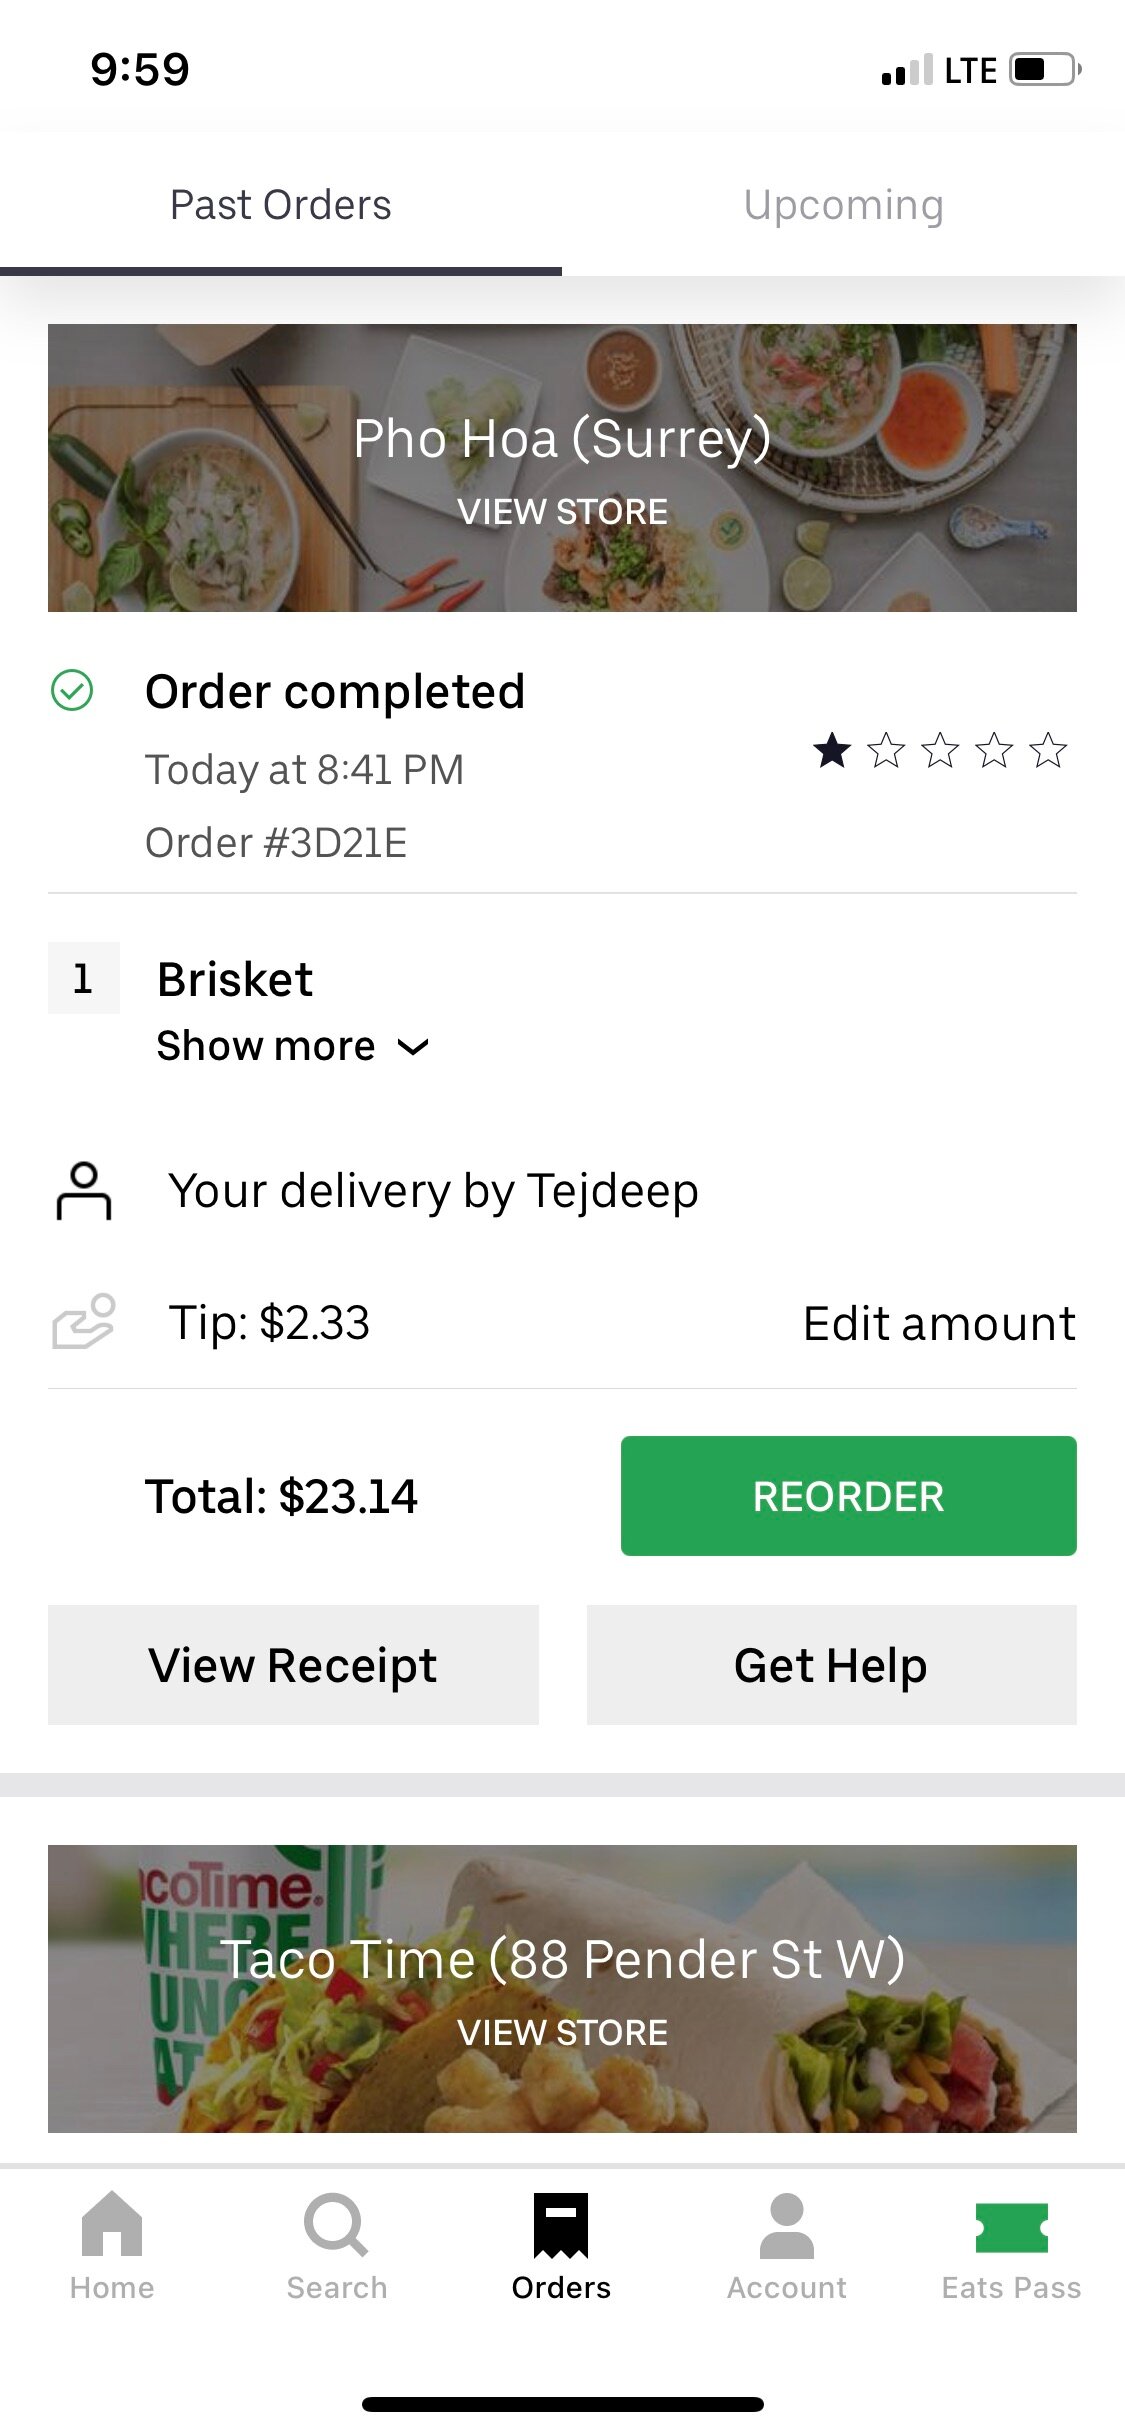Tap the tip hand icon

[84, 1322]
